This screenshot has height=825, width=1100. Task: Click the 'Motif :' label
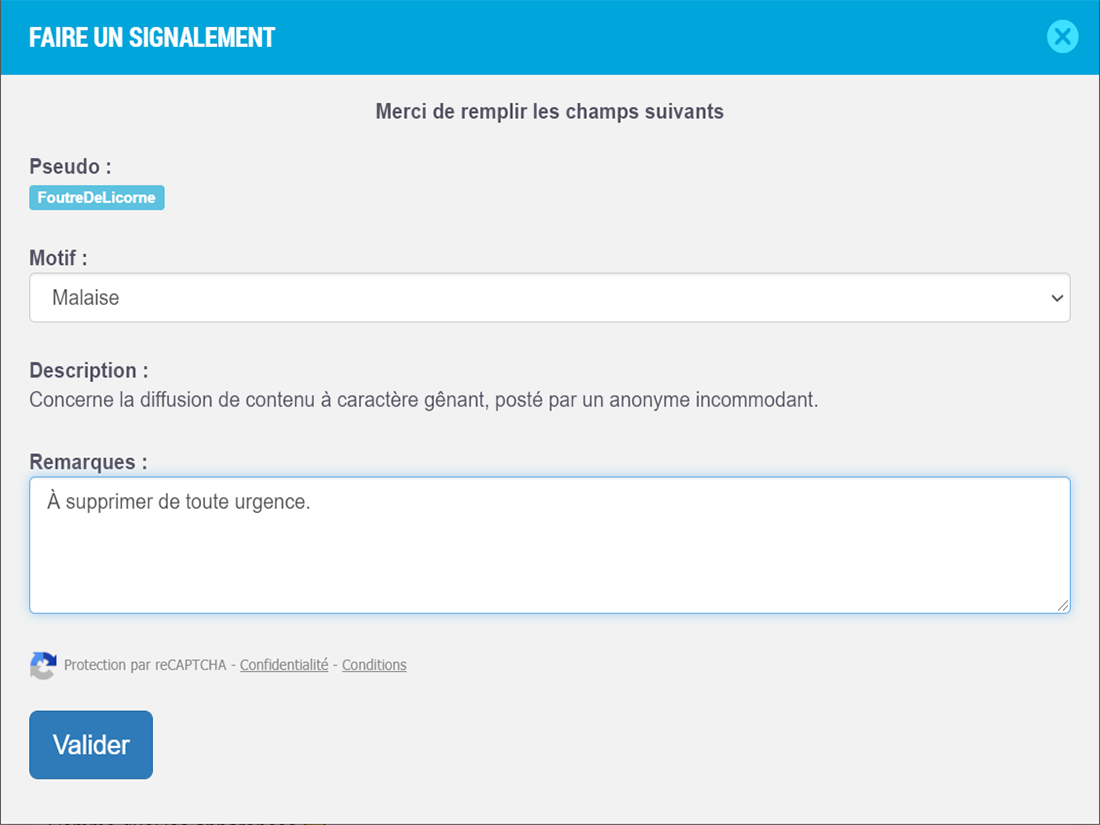58,258
